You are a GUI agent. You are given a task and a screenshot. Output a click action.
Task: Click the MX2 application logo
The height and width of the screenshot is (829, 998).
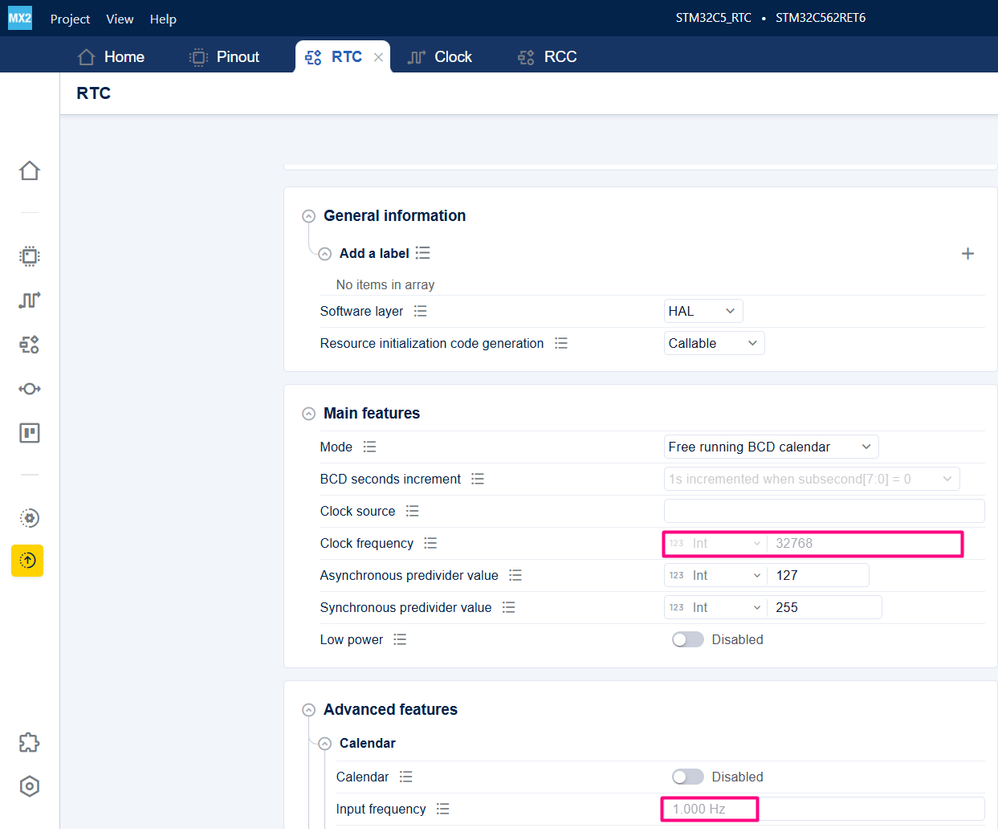click(20, 18)
